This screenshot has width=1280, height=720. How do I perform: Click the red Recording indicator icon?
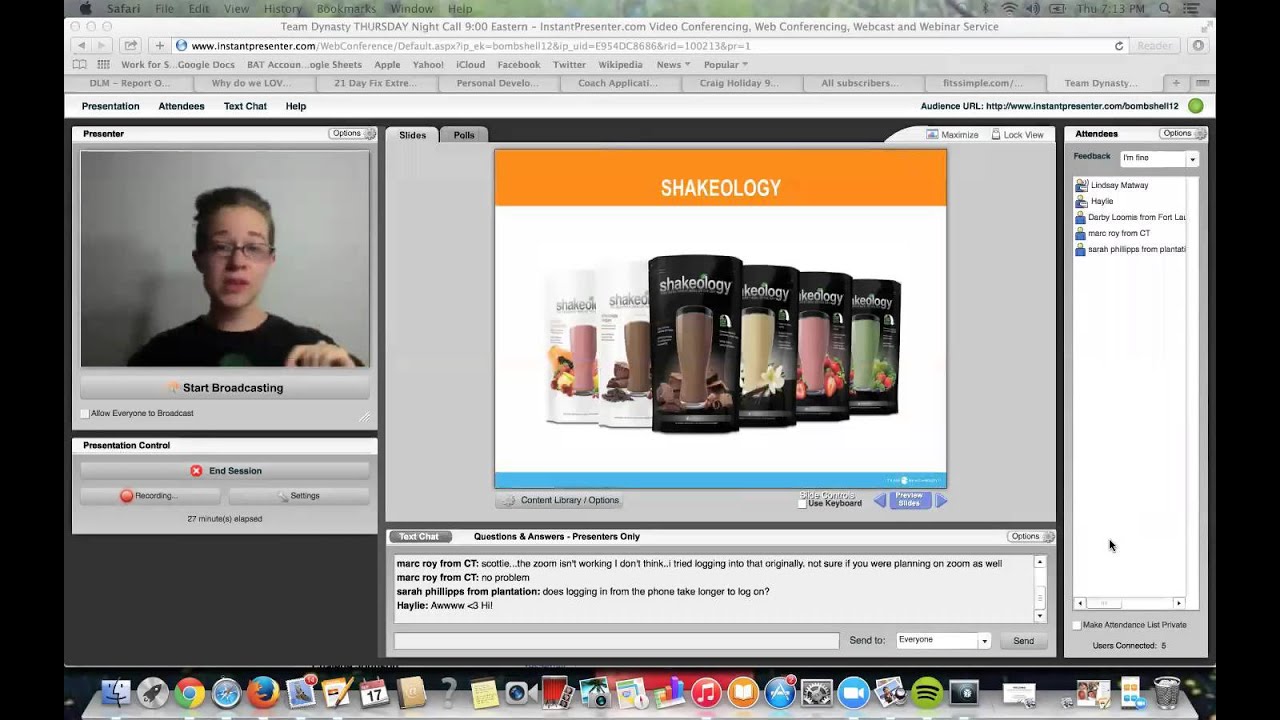(x=127, y=496)
